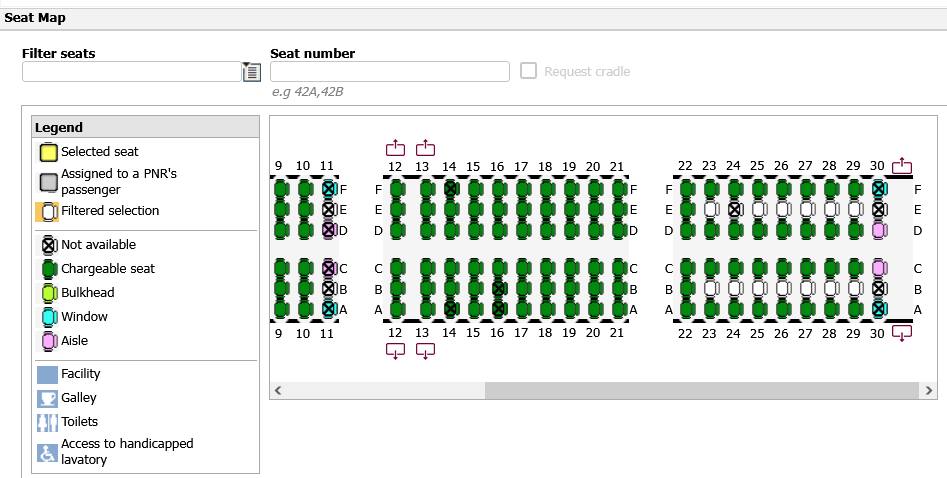
Task: Toggle the Request cradle checkbox
Action: pos(528,71)
